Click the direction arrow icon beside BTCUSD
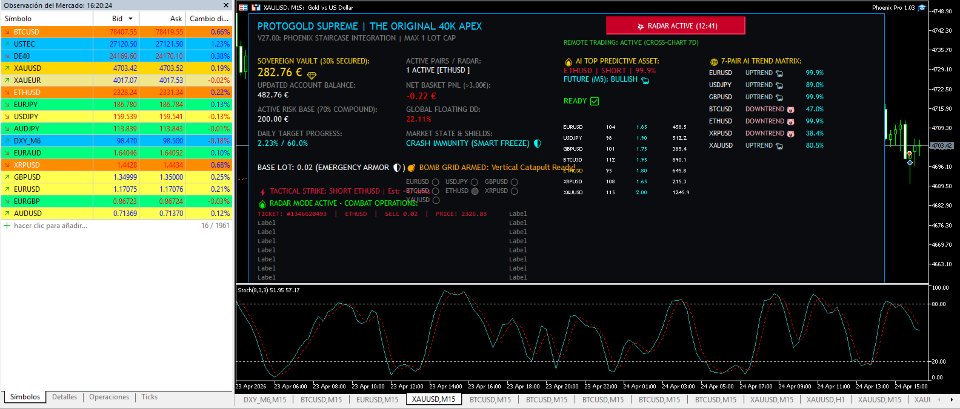Image resolution: width=960 pixels, height=409 pixels. click(7, 32)
